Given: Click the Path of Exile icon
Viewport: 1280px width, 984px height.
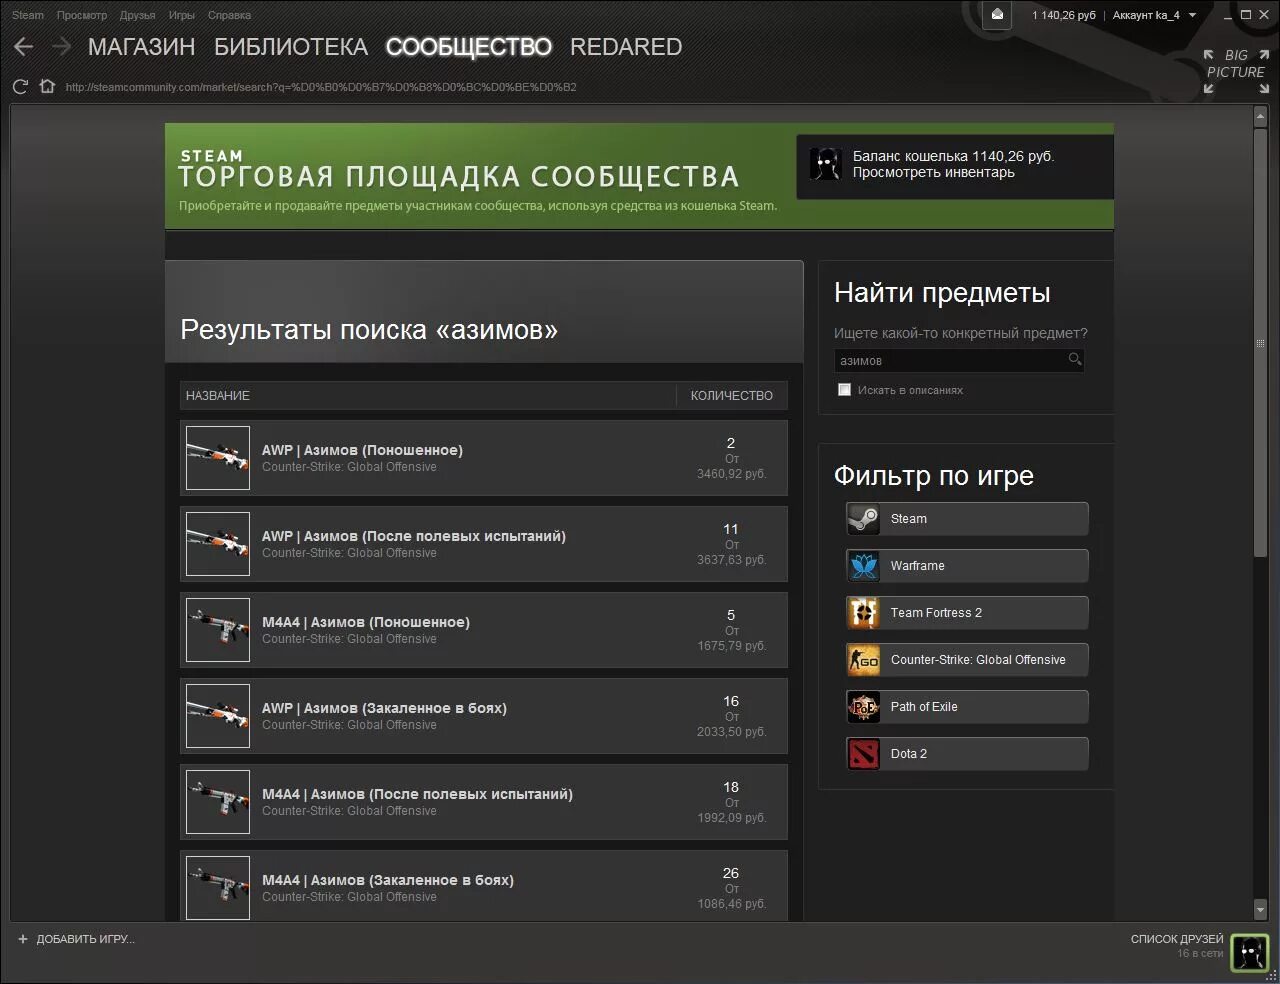Looking at the screenshot, I should click(864, 707).
